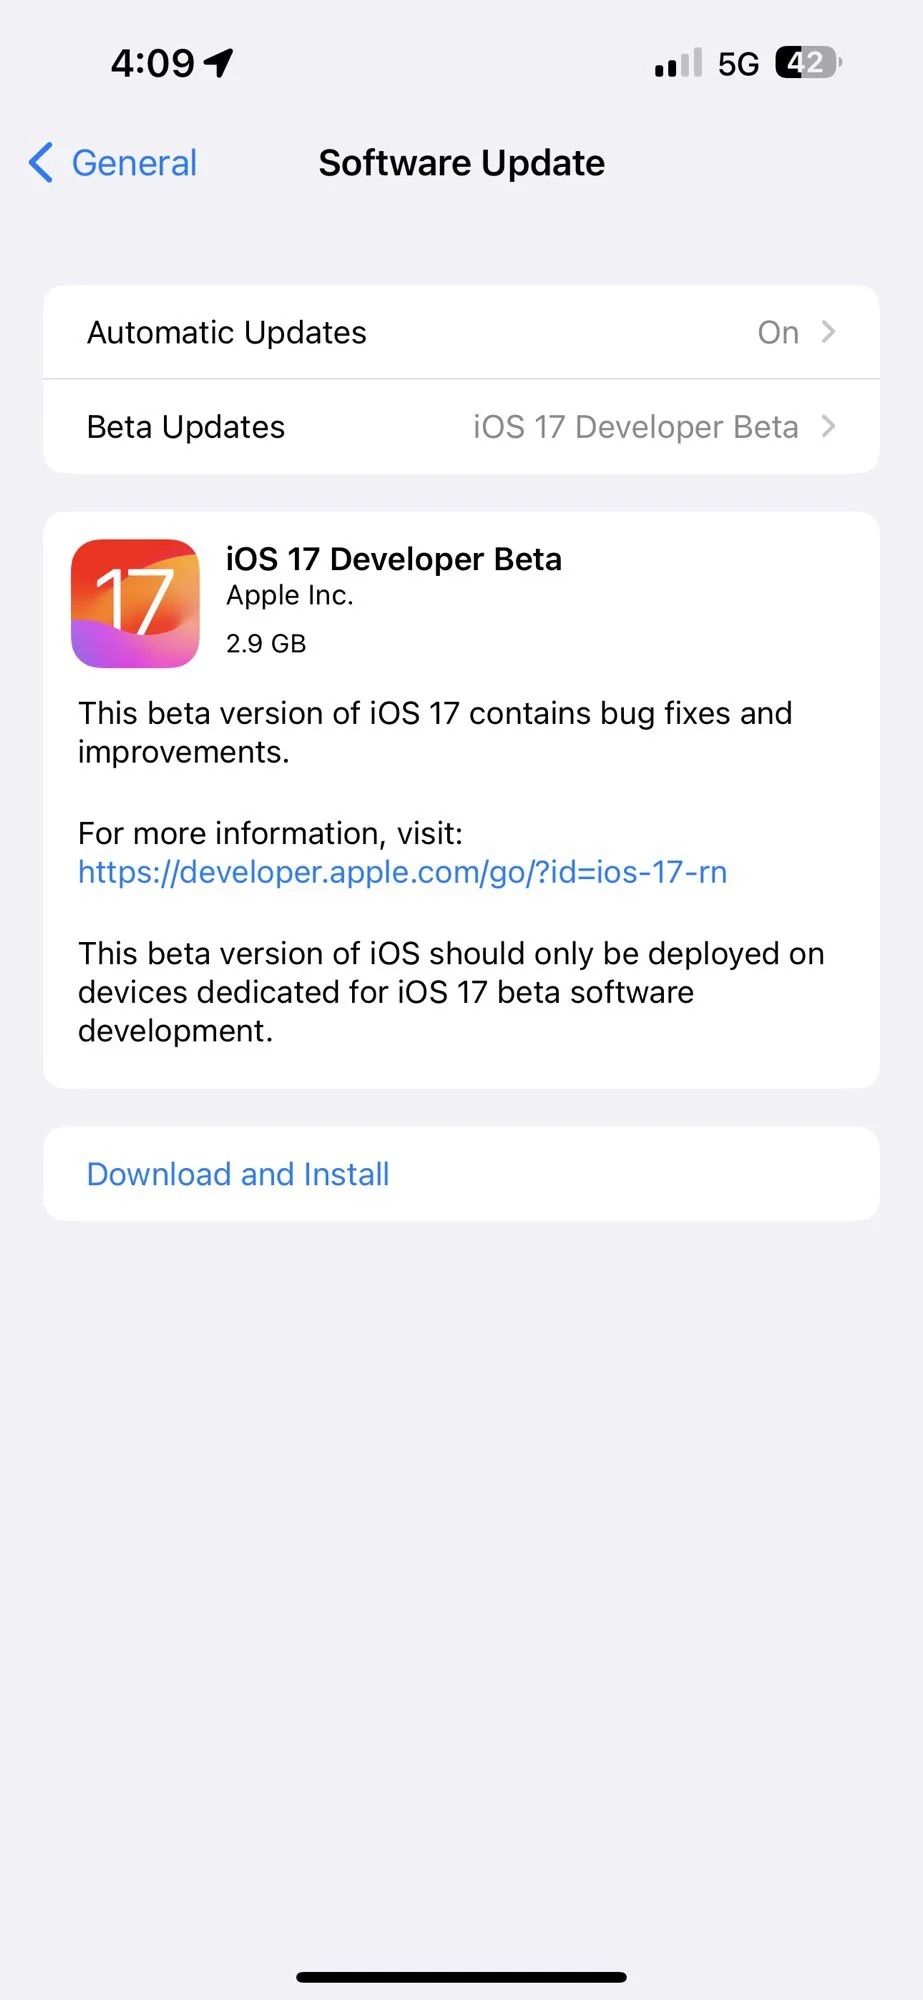The height and width of the screenshot is (2000, 923).
Task: Switch Beta Updates selection
Action: tap(634, 426)
